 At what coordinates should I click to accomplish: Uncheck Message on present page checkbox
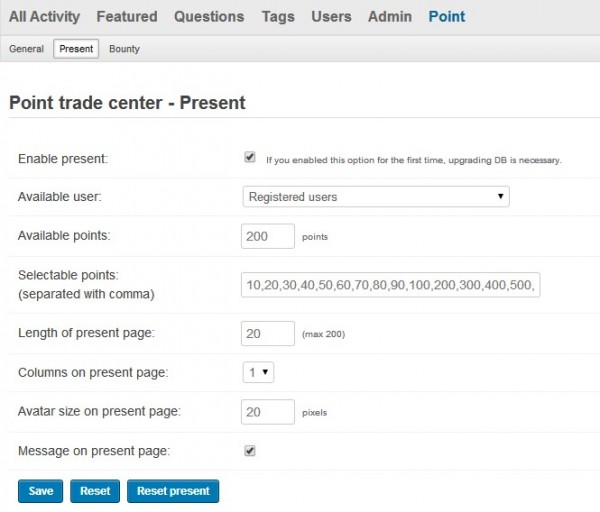(x=250, y=451)
